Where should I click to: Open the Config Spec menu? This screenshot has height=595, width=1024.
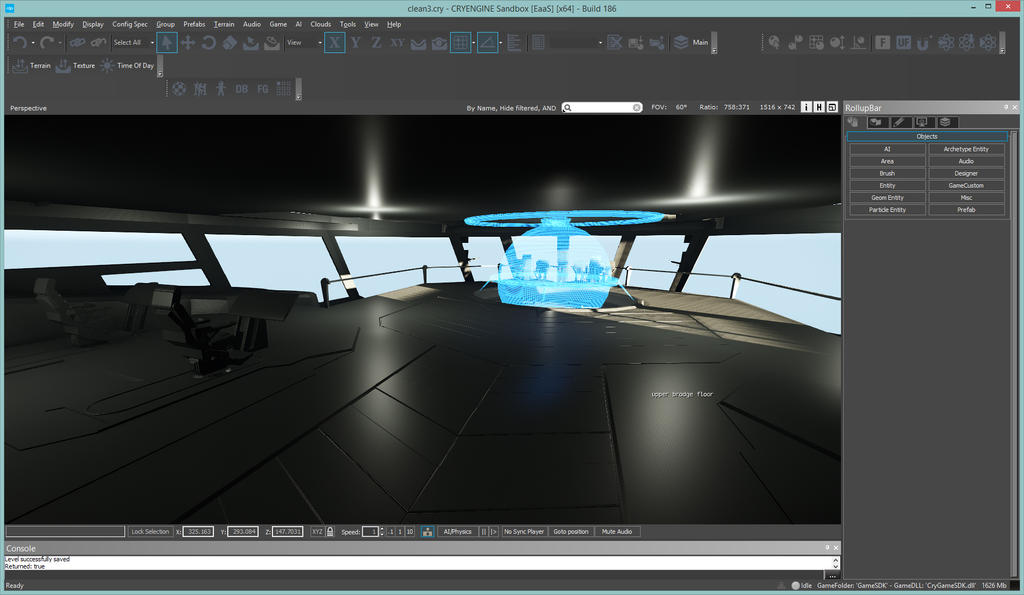coord(129,24)
